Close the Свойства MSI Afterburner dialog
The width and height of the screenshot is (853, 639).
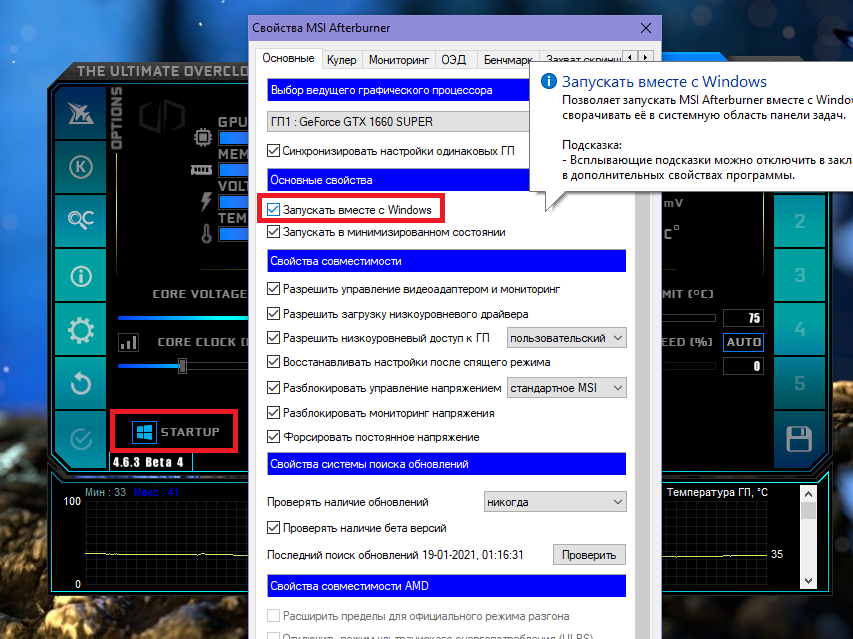646,28
